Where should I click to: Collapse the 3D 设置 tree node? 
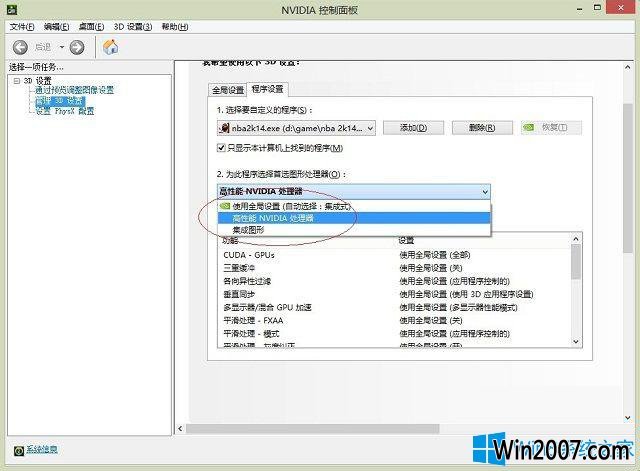17,81
